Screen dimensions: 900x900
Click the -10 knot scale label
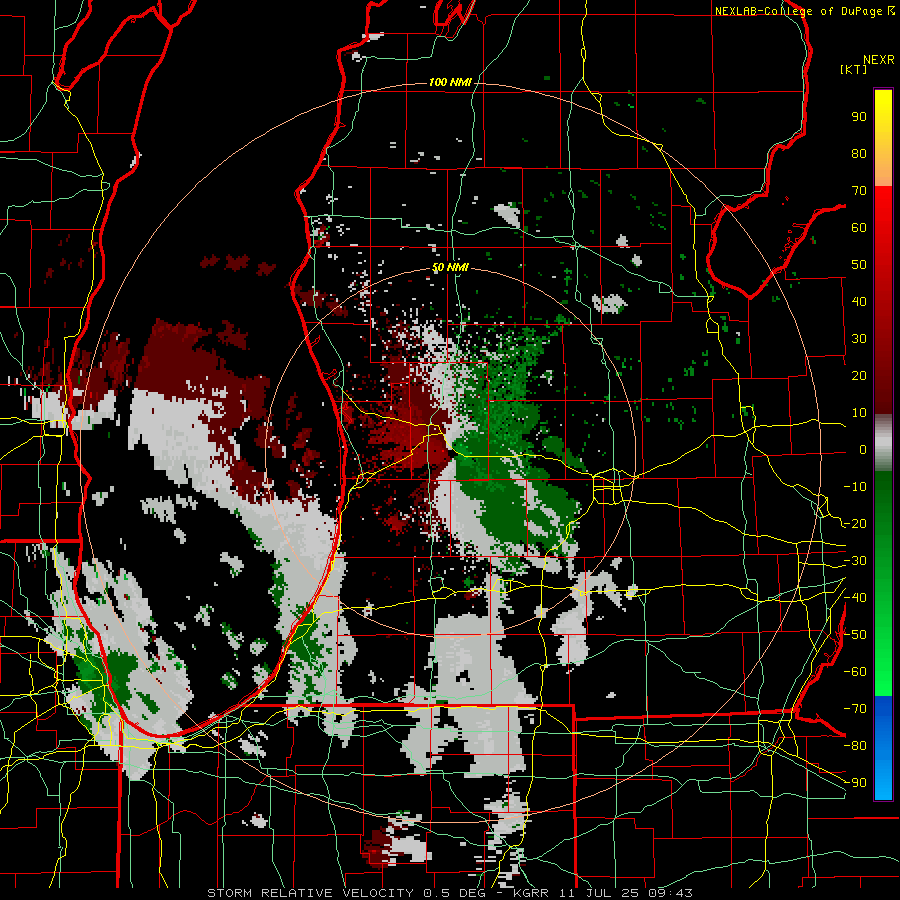click(855, 487)
